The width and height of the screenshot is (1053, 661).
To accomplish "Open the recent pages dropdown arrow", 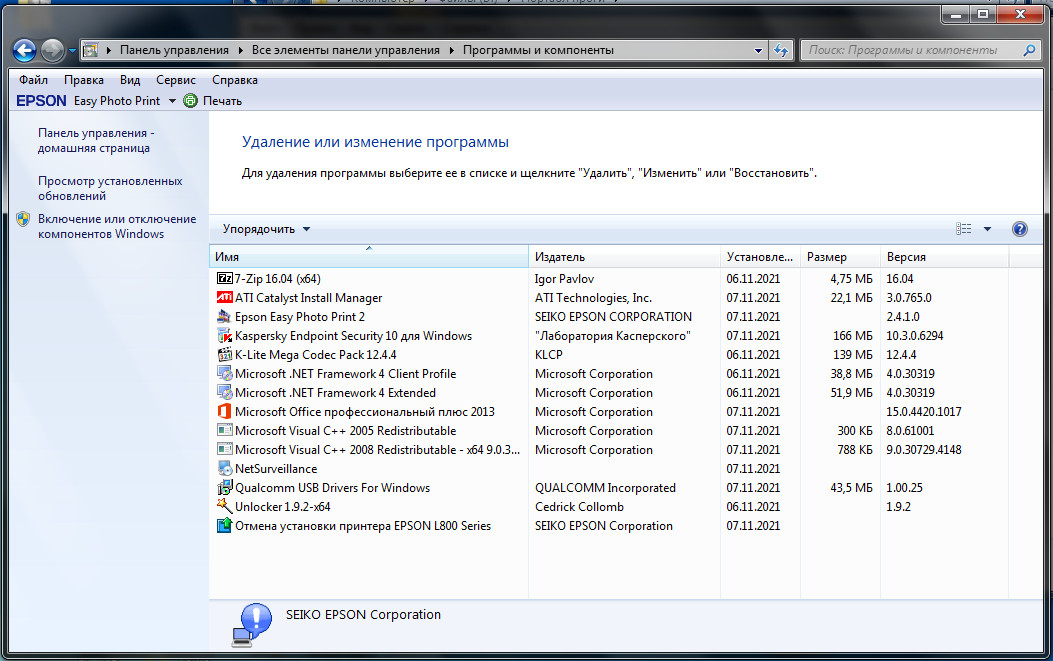I will click(x=72, y=50).
